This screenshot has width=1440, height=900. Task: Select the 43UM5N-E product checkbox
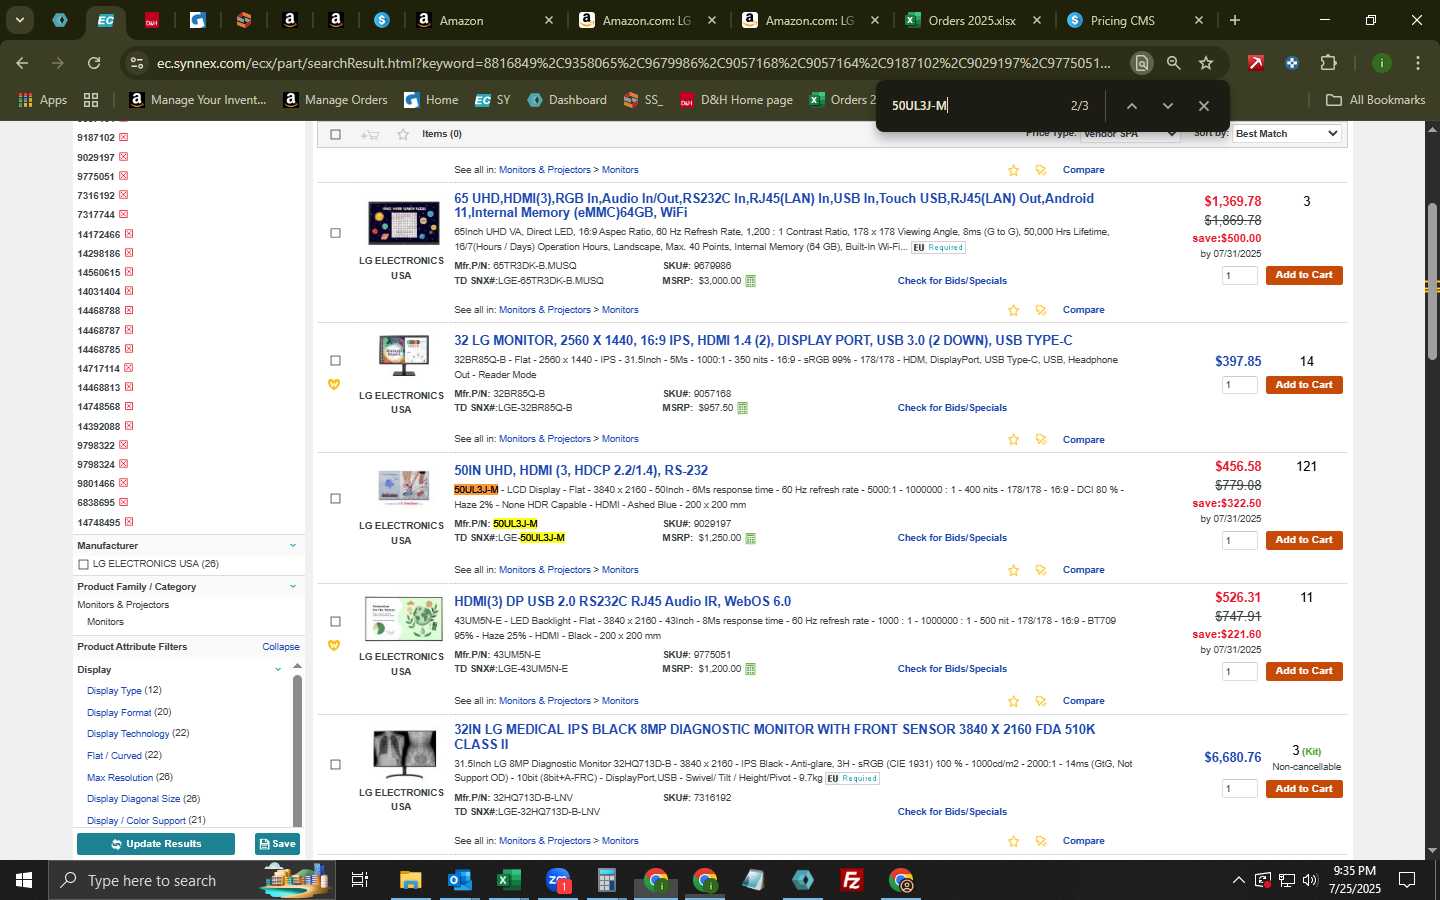click(335, 622)
